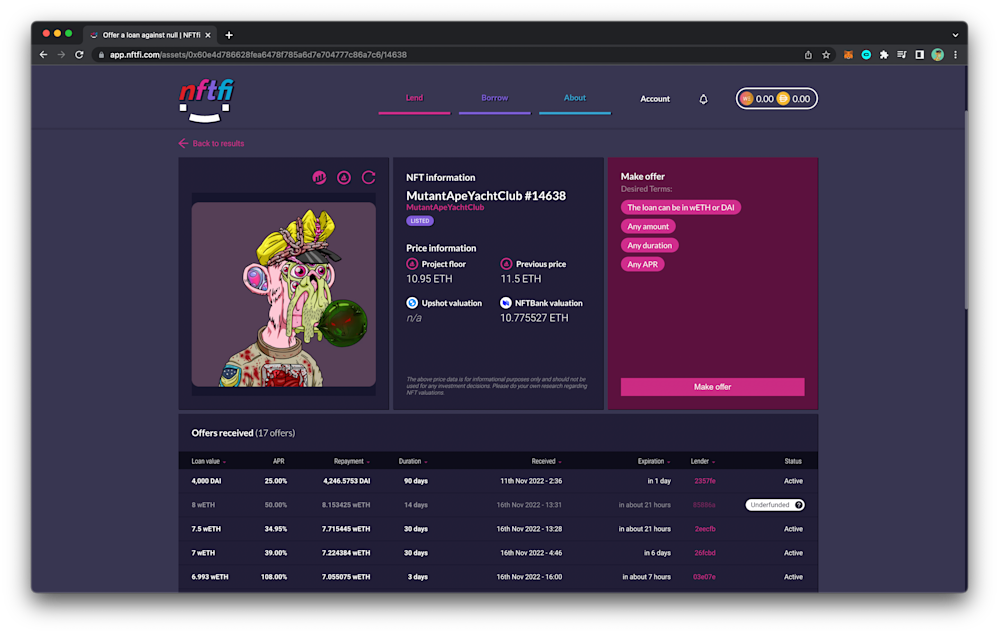
Task: Open the Account menu
Action: 655,99
